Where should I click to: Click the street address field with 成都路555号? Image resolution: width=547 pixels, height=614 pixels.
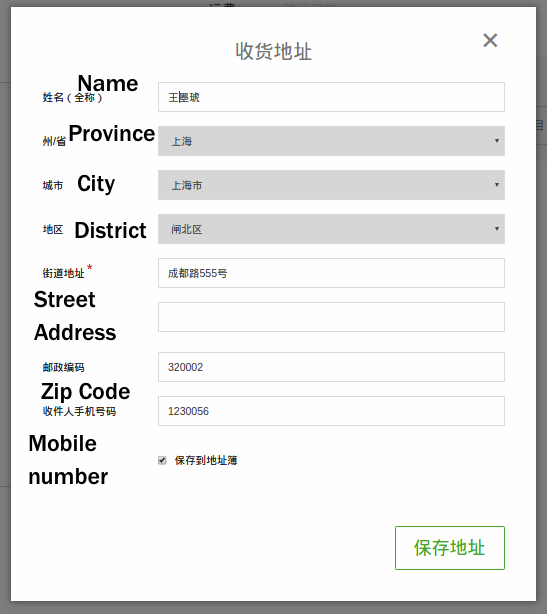[x=331, y=273]
